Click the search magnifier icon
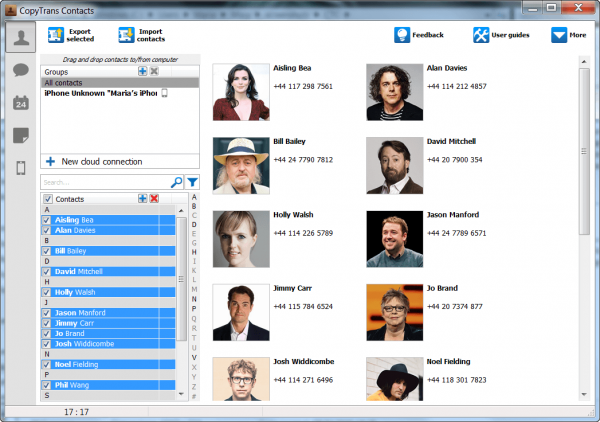Screen dimensions: 600x422 point(176,182)
